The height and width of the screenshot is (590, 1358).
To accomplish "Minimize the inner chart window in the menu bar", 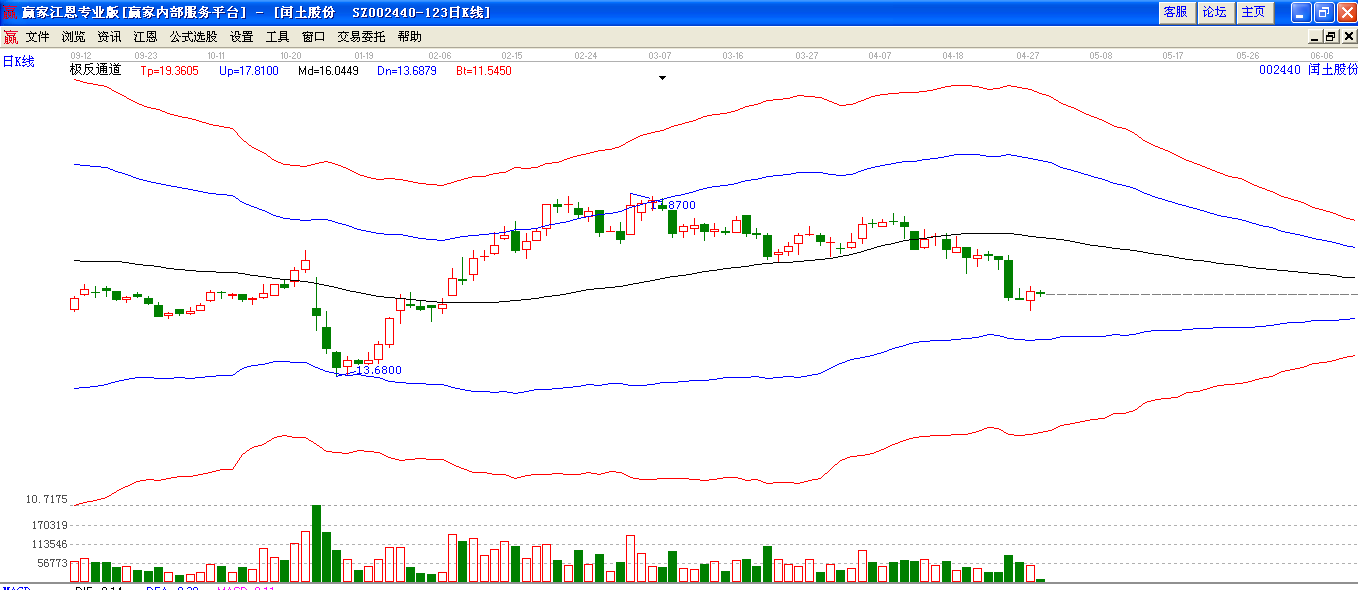I will pyautogui.click(x=1315, y=36).
